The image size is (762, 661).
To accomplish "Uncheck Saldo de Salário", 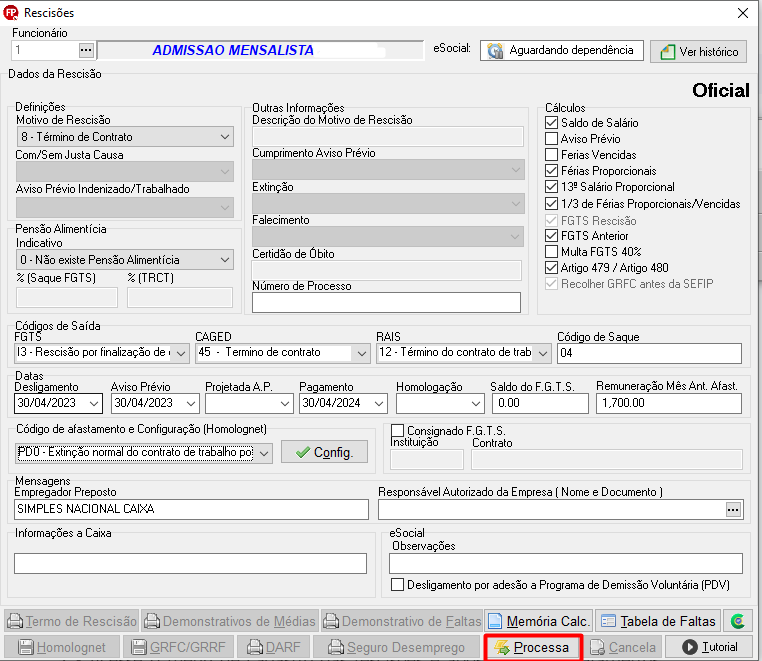I will (x=551, y=122).
